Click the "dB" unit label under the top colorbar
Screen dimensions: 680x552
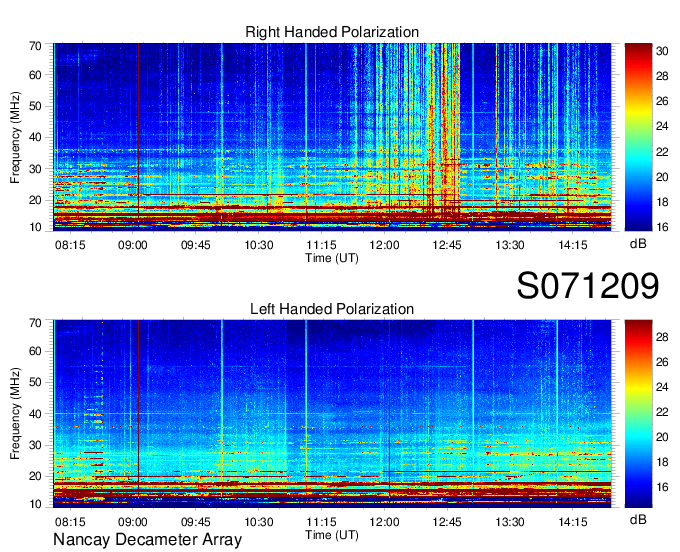point(638,244)
